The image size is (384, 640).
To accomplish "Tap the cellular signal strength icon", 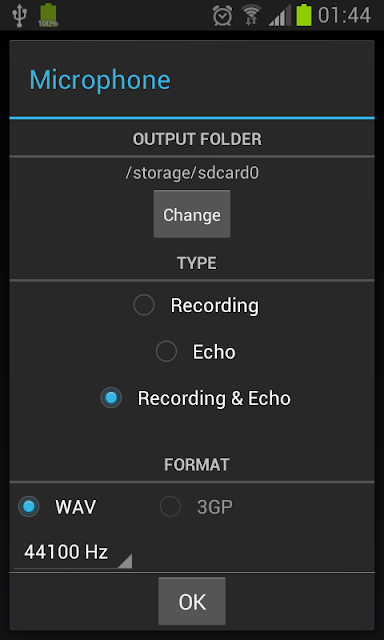I will pos(280,16).
